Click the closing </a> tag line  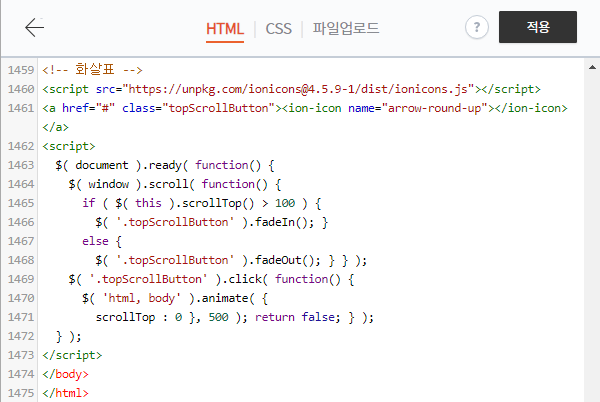(x=55, y=127)
